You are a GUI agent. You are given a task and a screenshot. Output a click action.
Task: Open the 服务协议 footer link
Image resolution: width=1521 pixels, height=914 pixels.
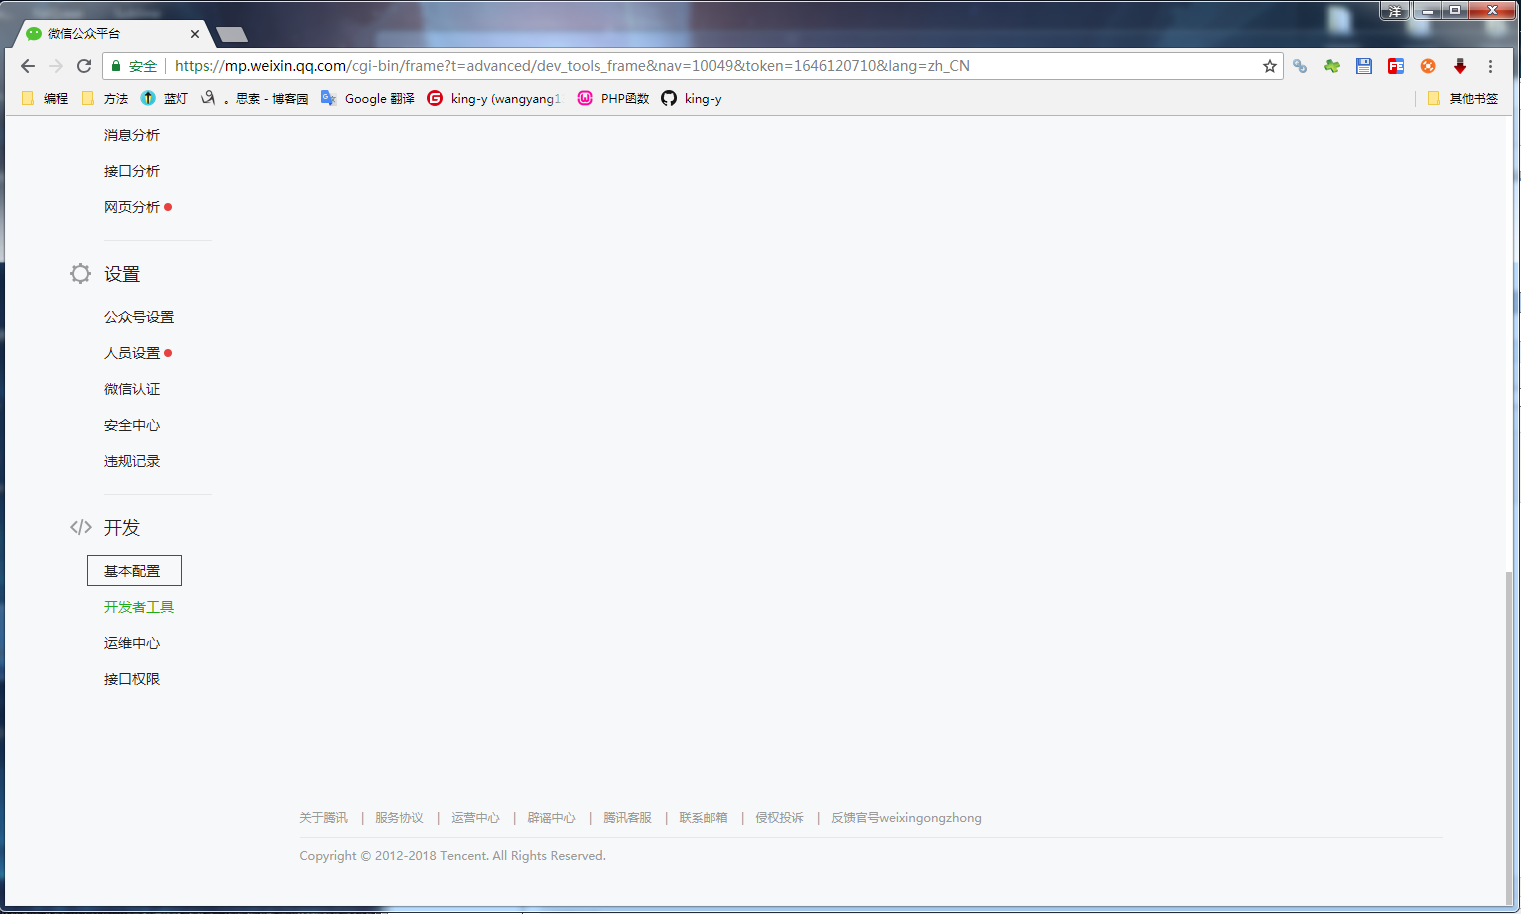(399, 818)
